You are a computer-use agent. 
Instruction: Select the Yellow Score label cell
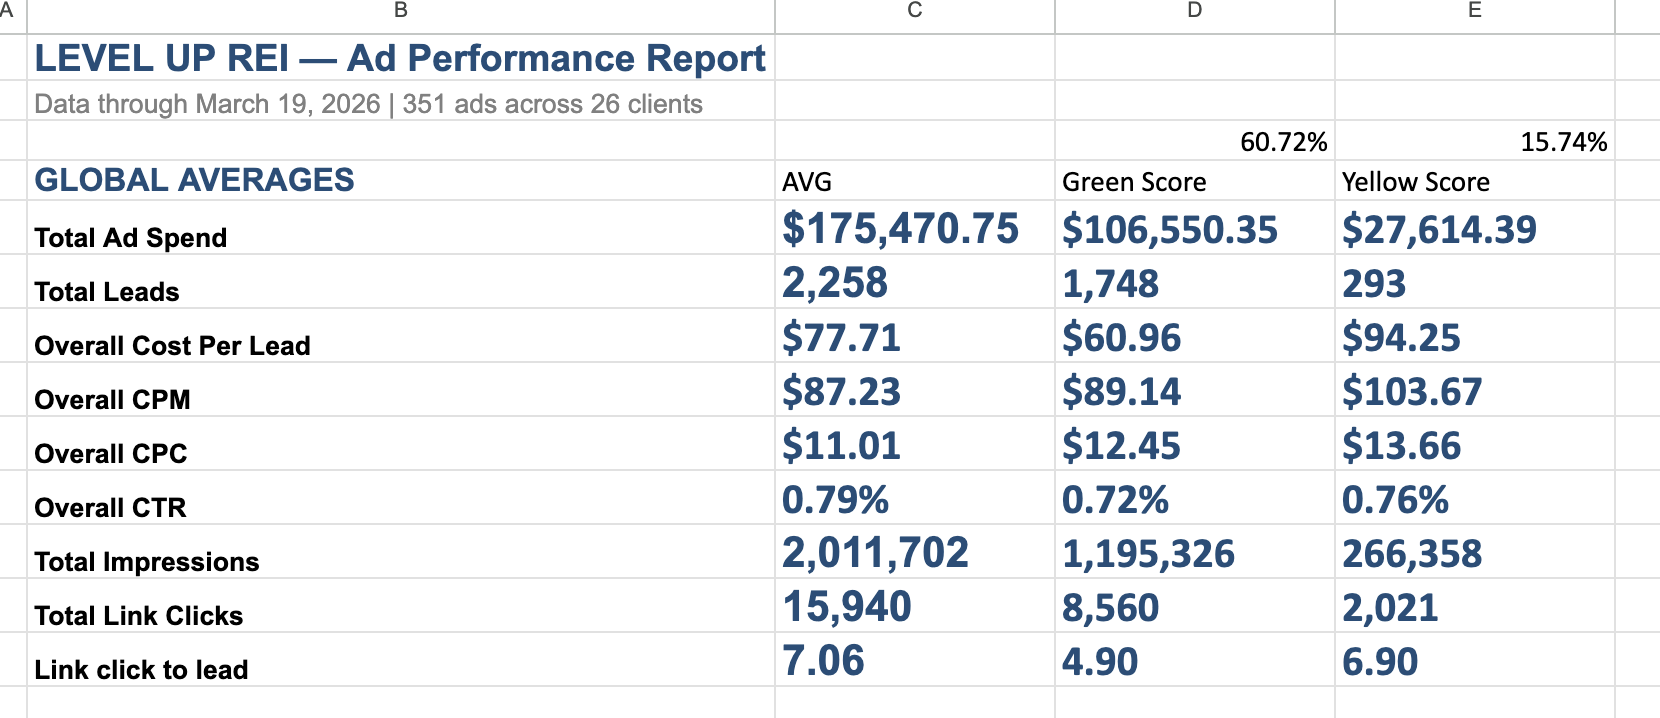coord(1475,181)
